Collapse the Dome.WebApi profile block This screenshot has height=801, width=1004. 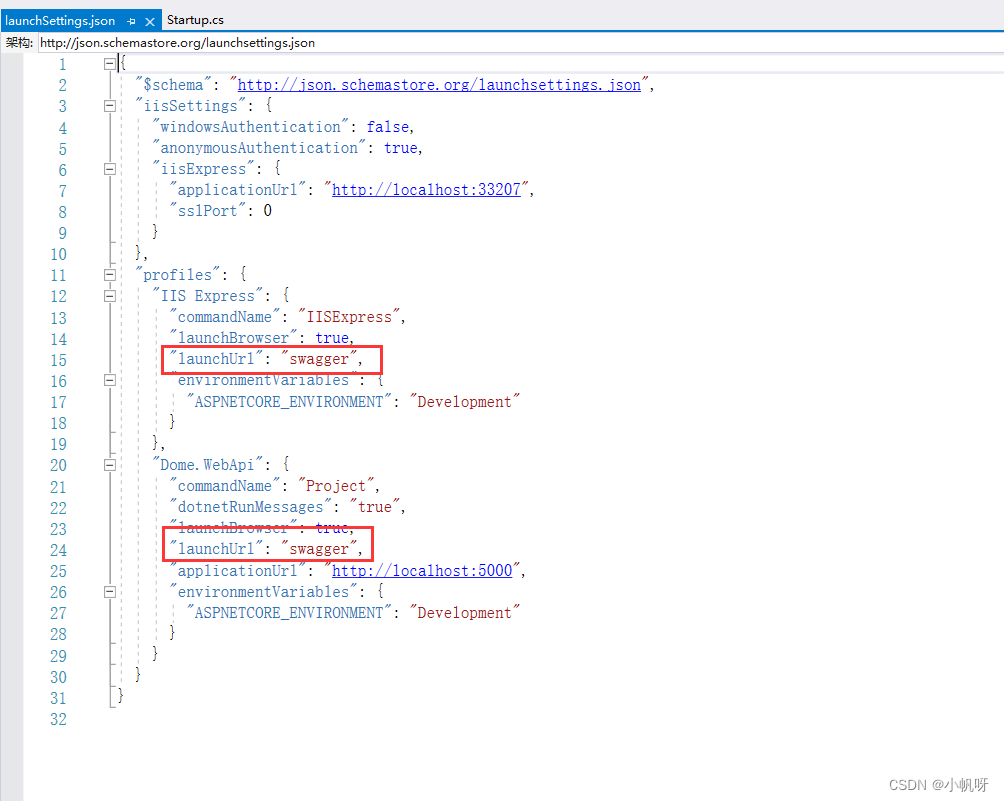[110, 464]
